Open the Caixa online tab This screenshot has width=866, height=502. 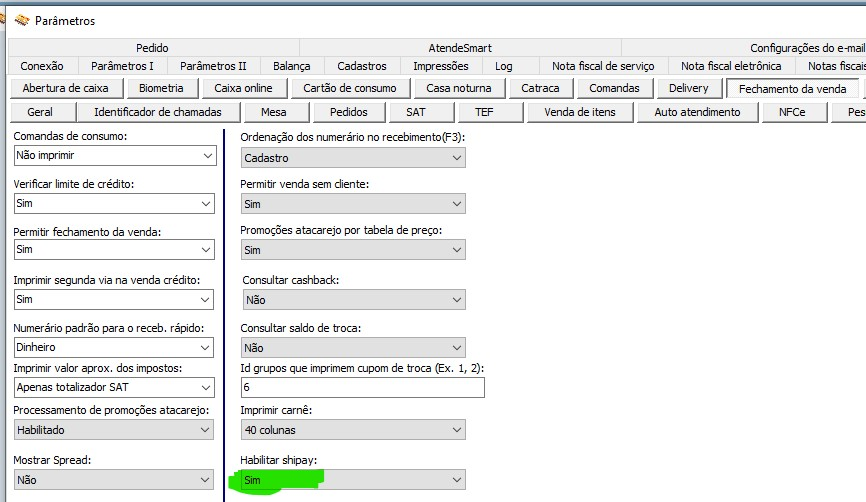(x=243, y=88)
